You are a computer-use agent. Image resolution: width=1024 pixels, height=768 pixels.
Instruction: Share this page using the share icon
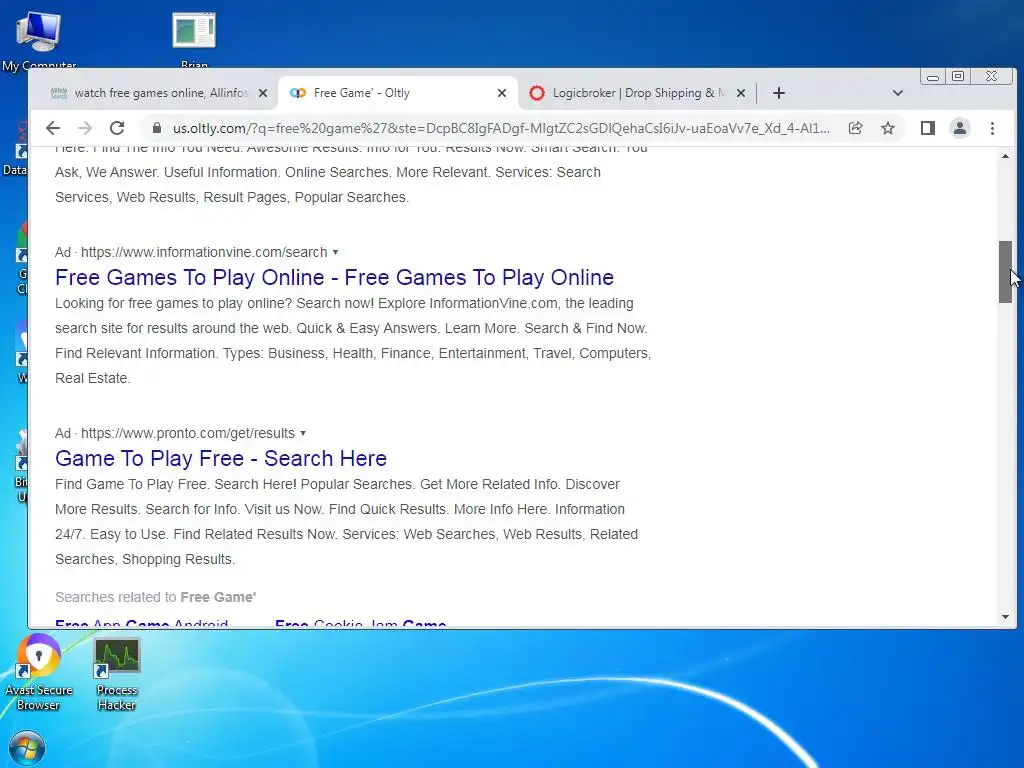point(856,128)
